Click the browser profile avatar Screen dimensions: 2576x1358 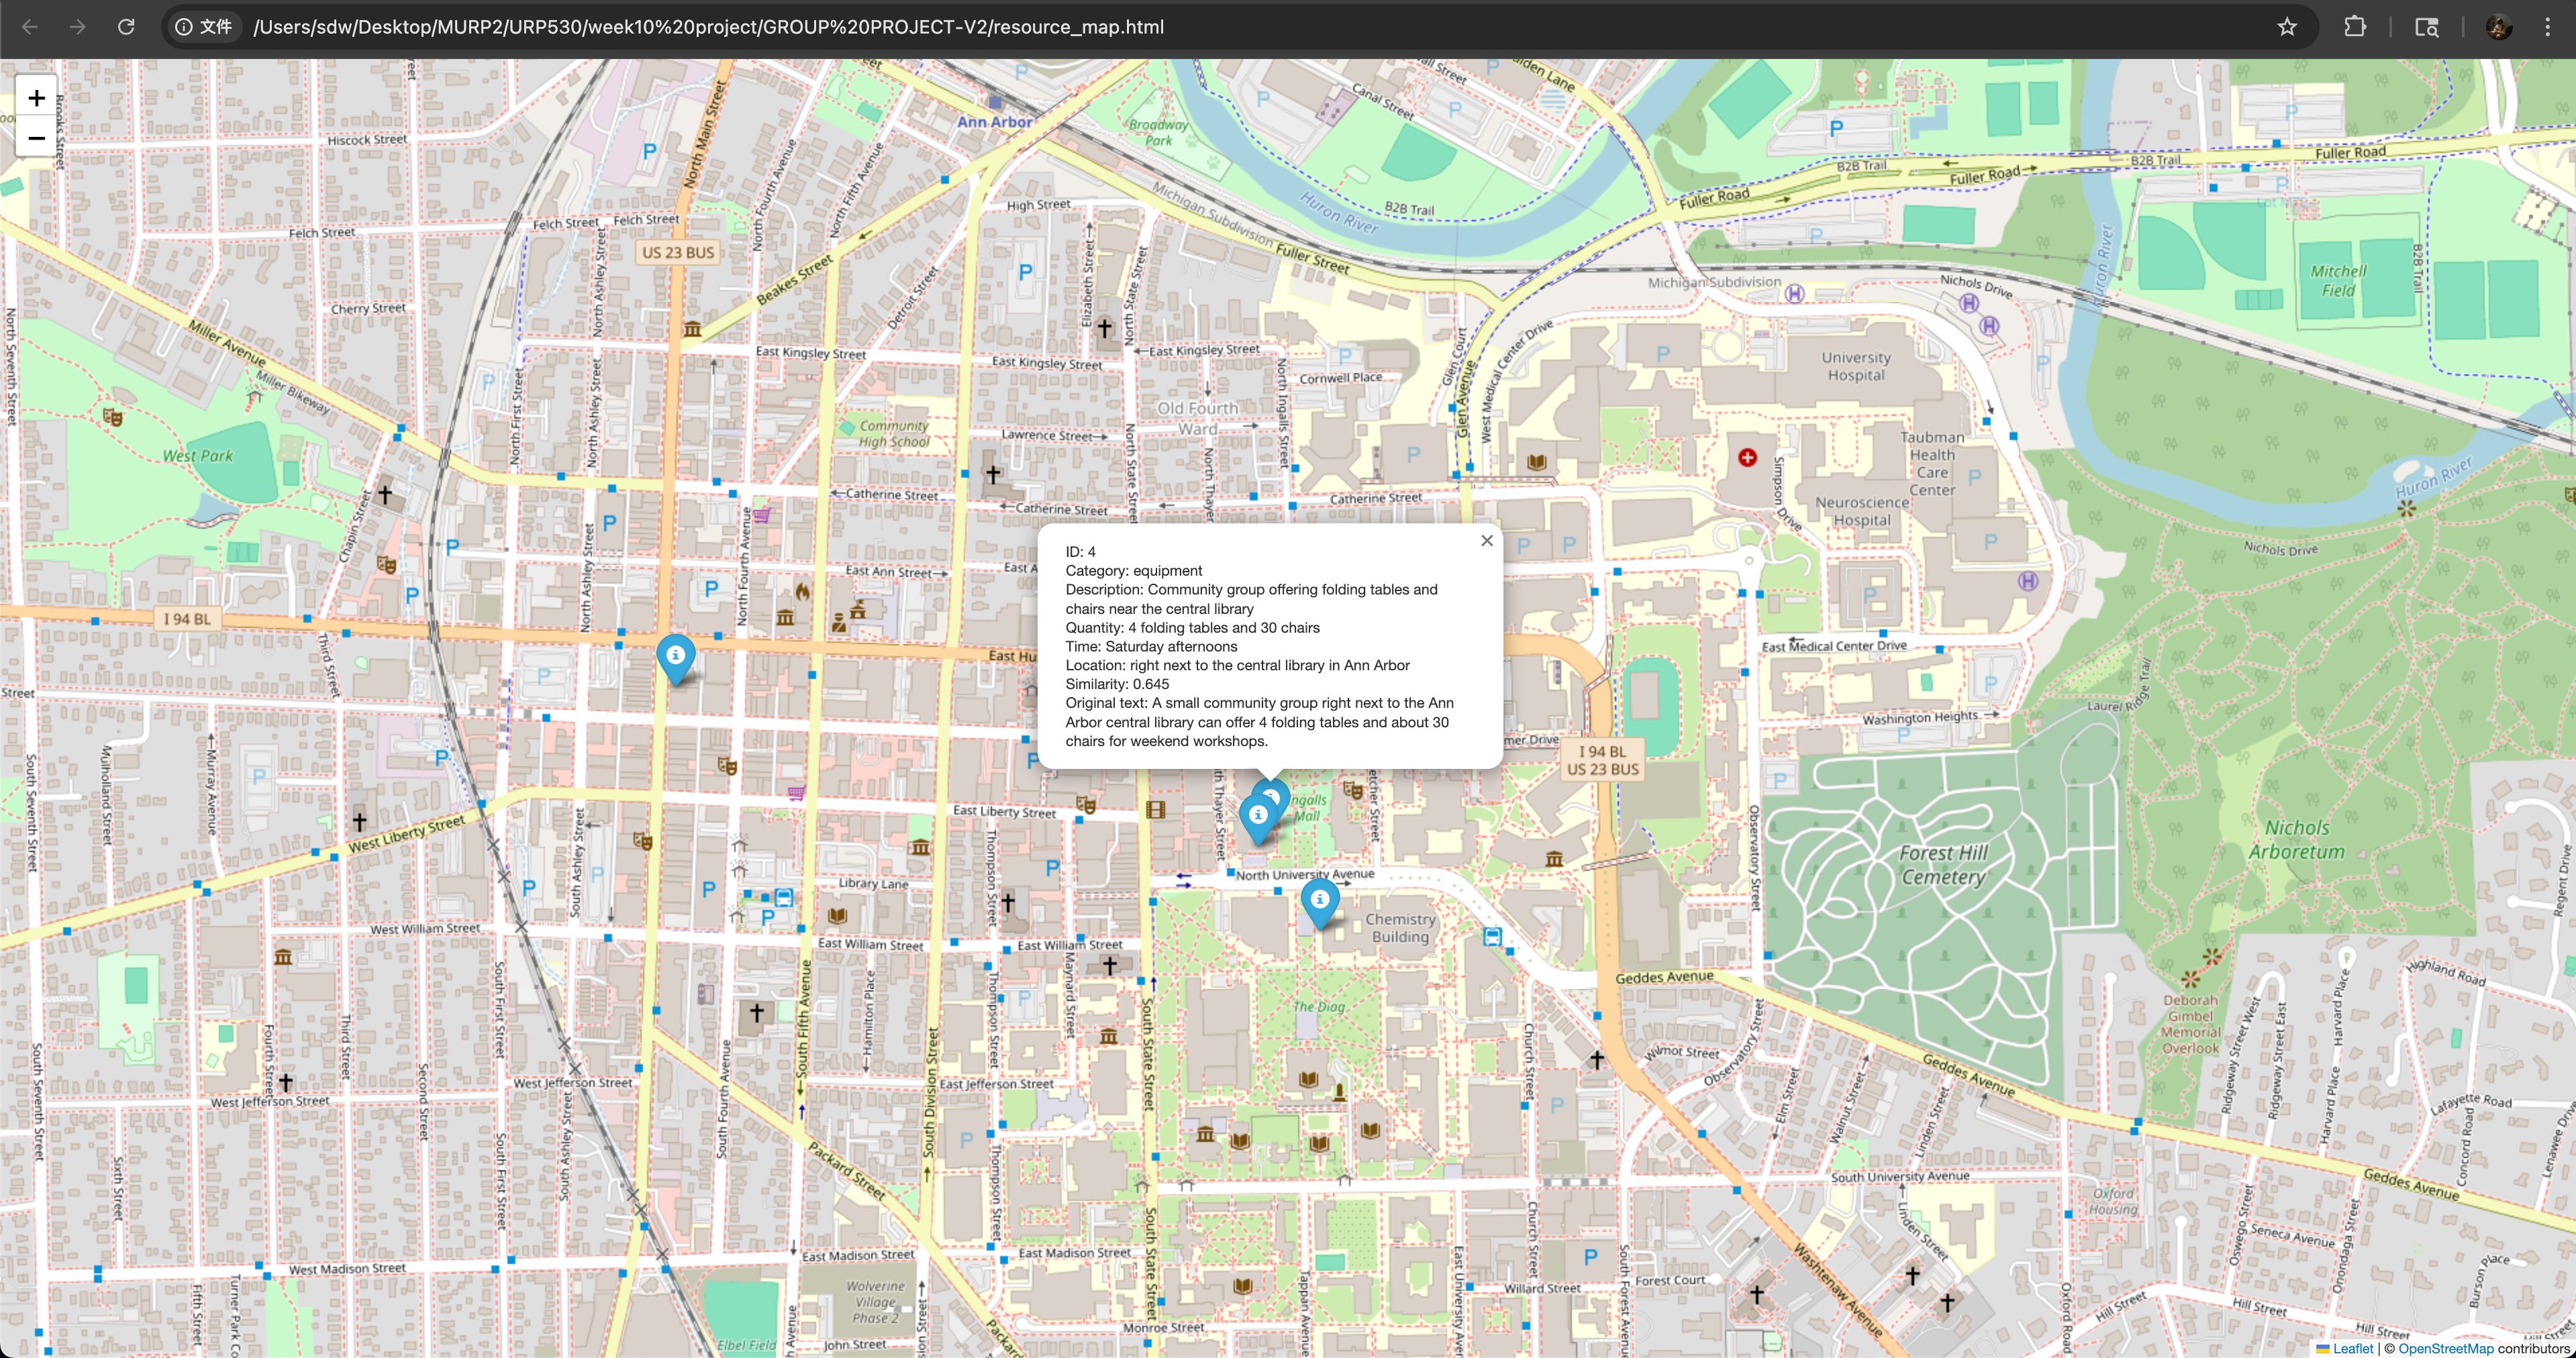click(x=2499, y=27)
